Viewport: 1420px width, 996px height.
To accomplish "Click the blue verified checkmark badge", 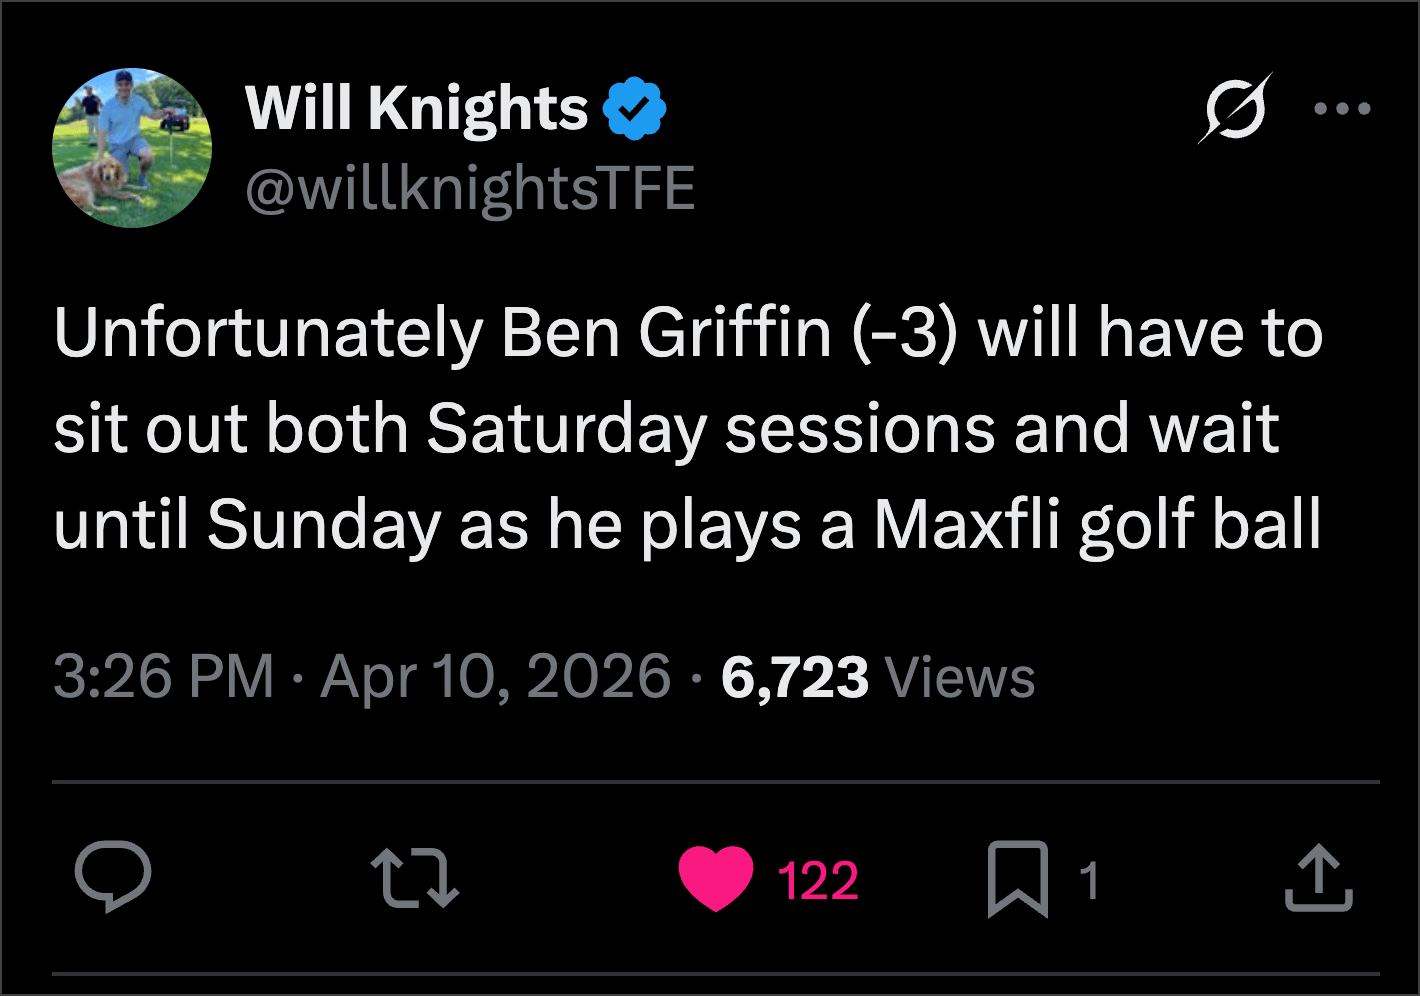I will click(x=634, y=108).
